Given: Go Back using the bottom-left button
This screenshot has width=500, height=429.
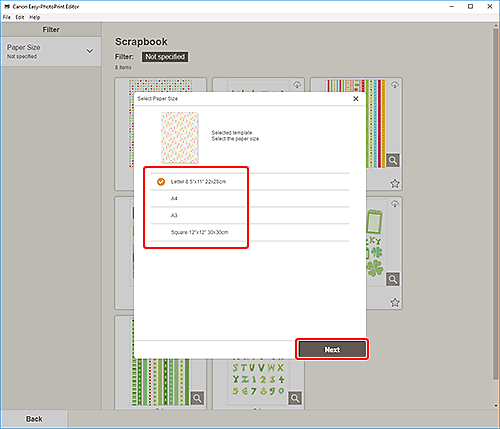Looking at the screenshot, I should click(34, 419).
